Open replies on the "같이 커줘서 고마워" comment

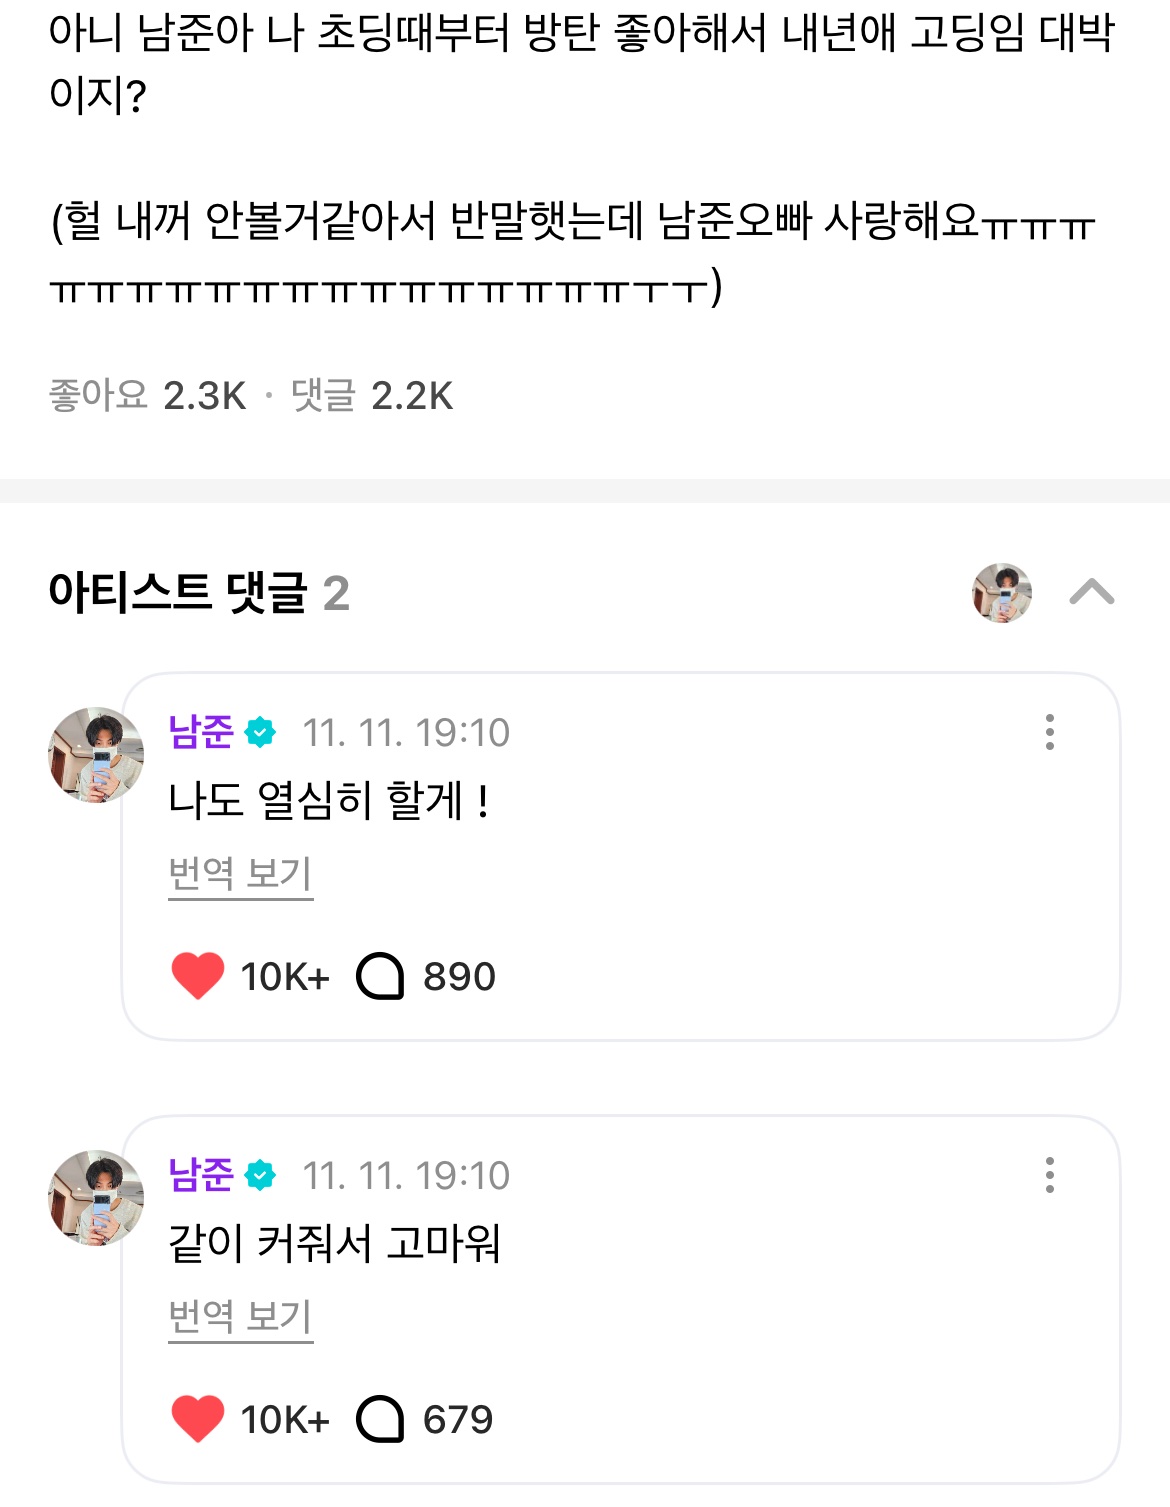pos(380,1419)
